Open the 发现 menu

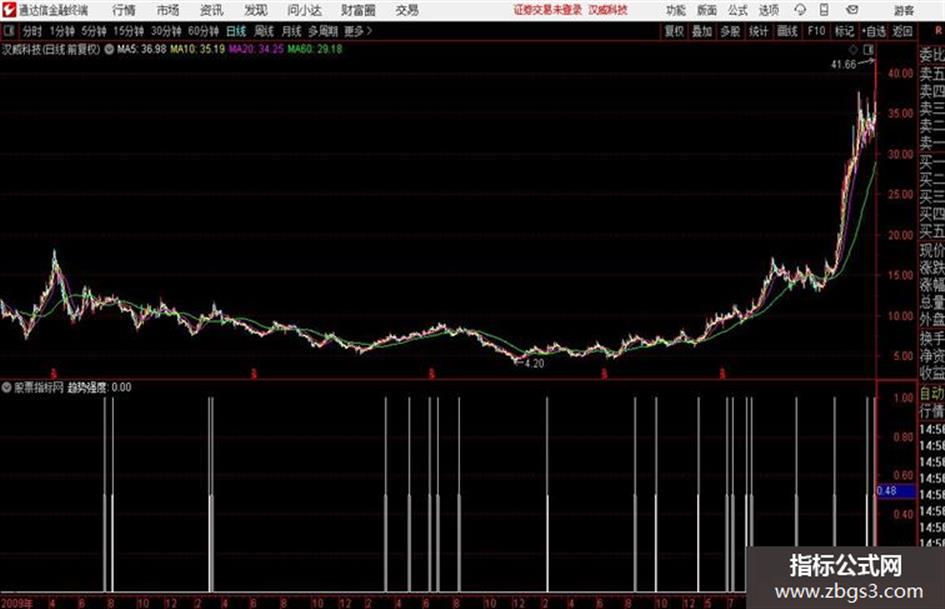pos(256,10)
